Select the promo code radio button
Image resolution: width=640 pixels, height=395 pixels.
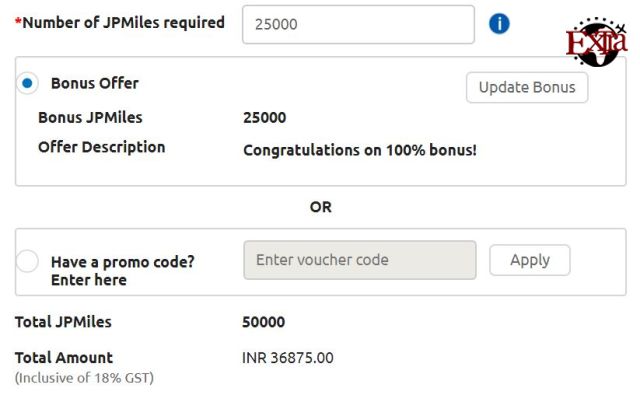tap(27, 261)
